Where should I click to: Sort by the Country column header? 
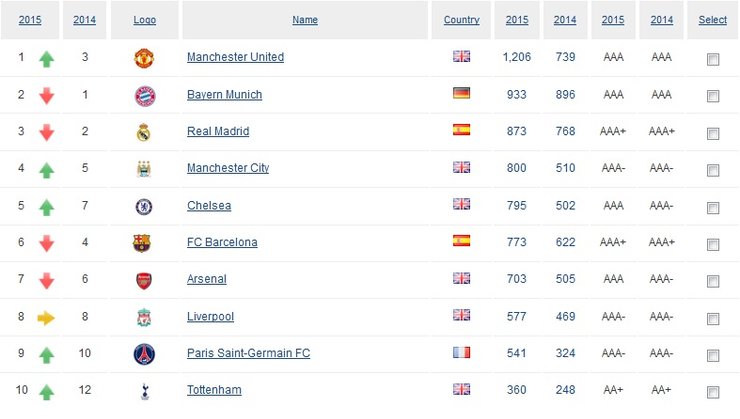[461, 20]
